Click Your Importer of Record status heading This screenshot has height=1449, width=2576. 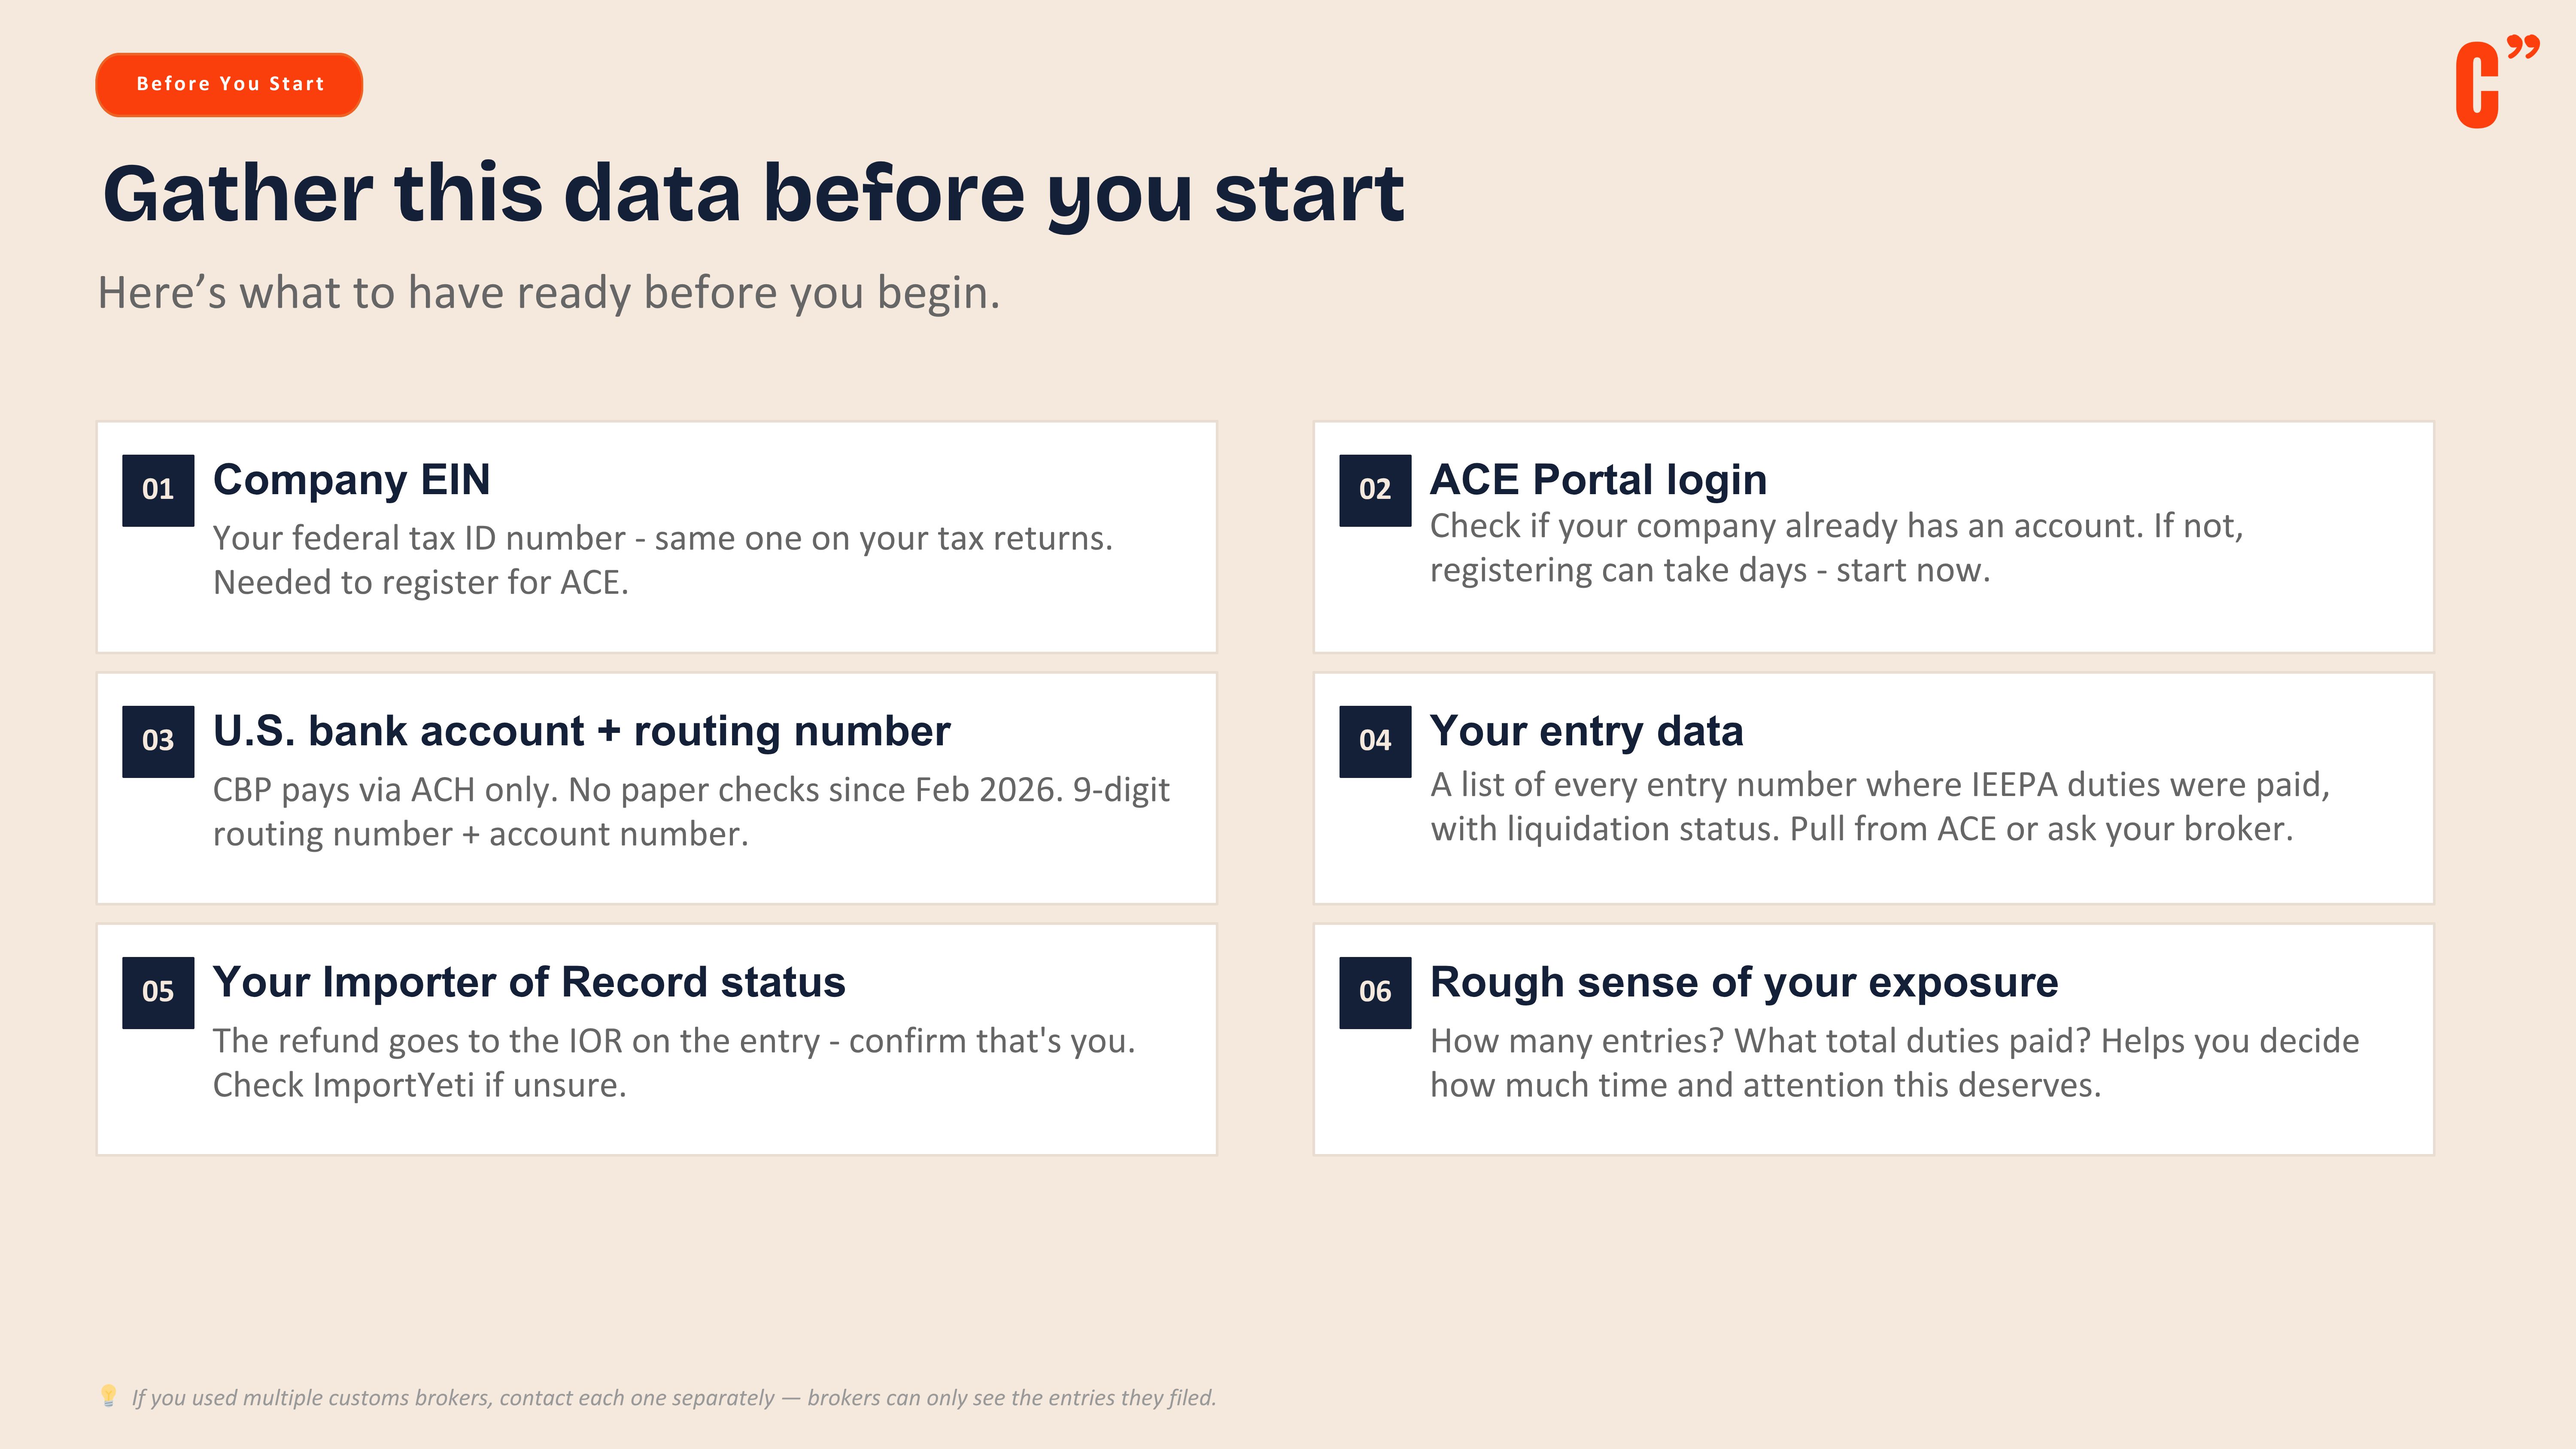pos(529,982)
